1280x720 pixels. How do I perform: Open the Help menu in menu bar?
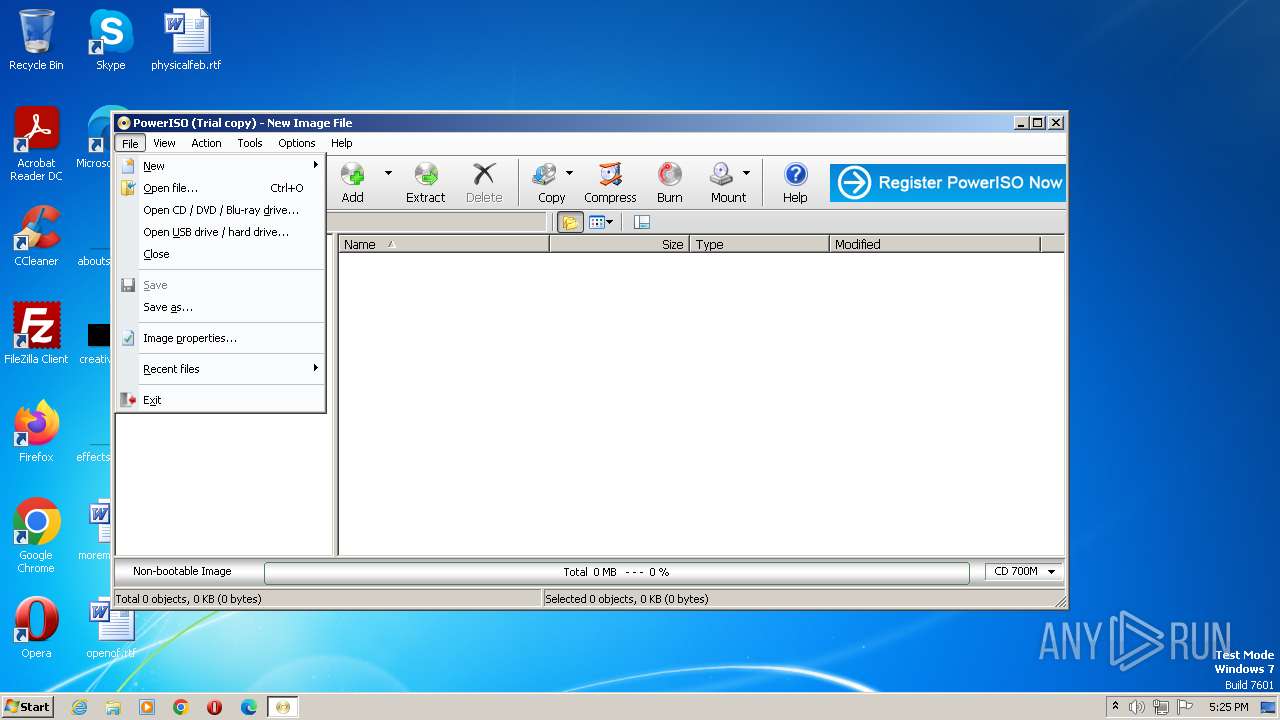342,143
